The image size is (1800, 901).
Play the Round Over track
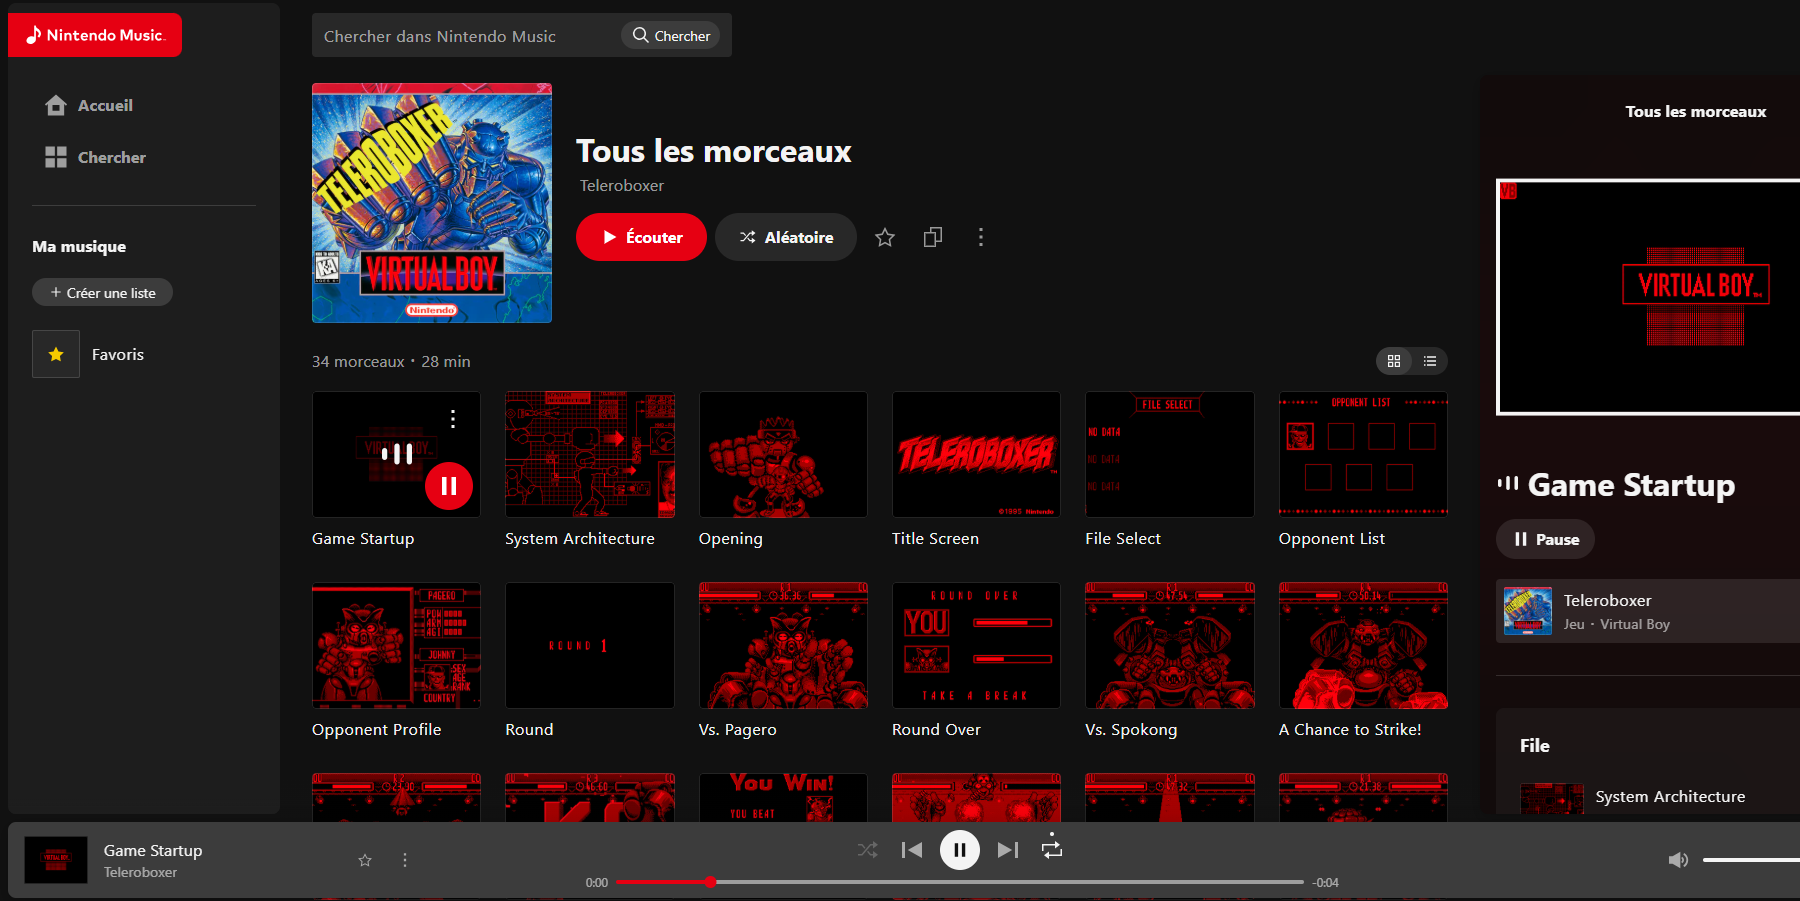point(976,646)
